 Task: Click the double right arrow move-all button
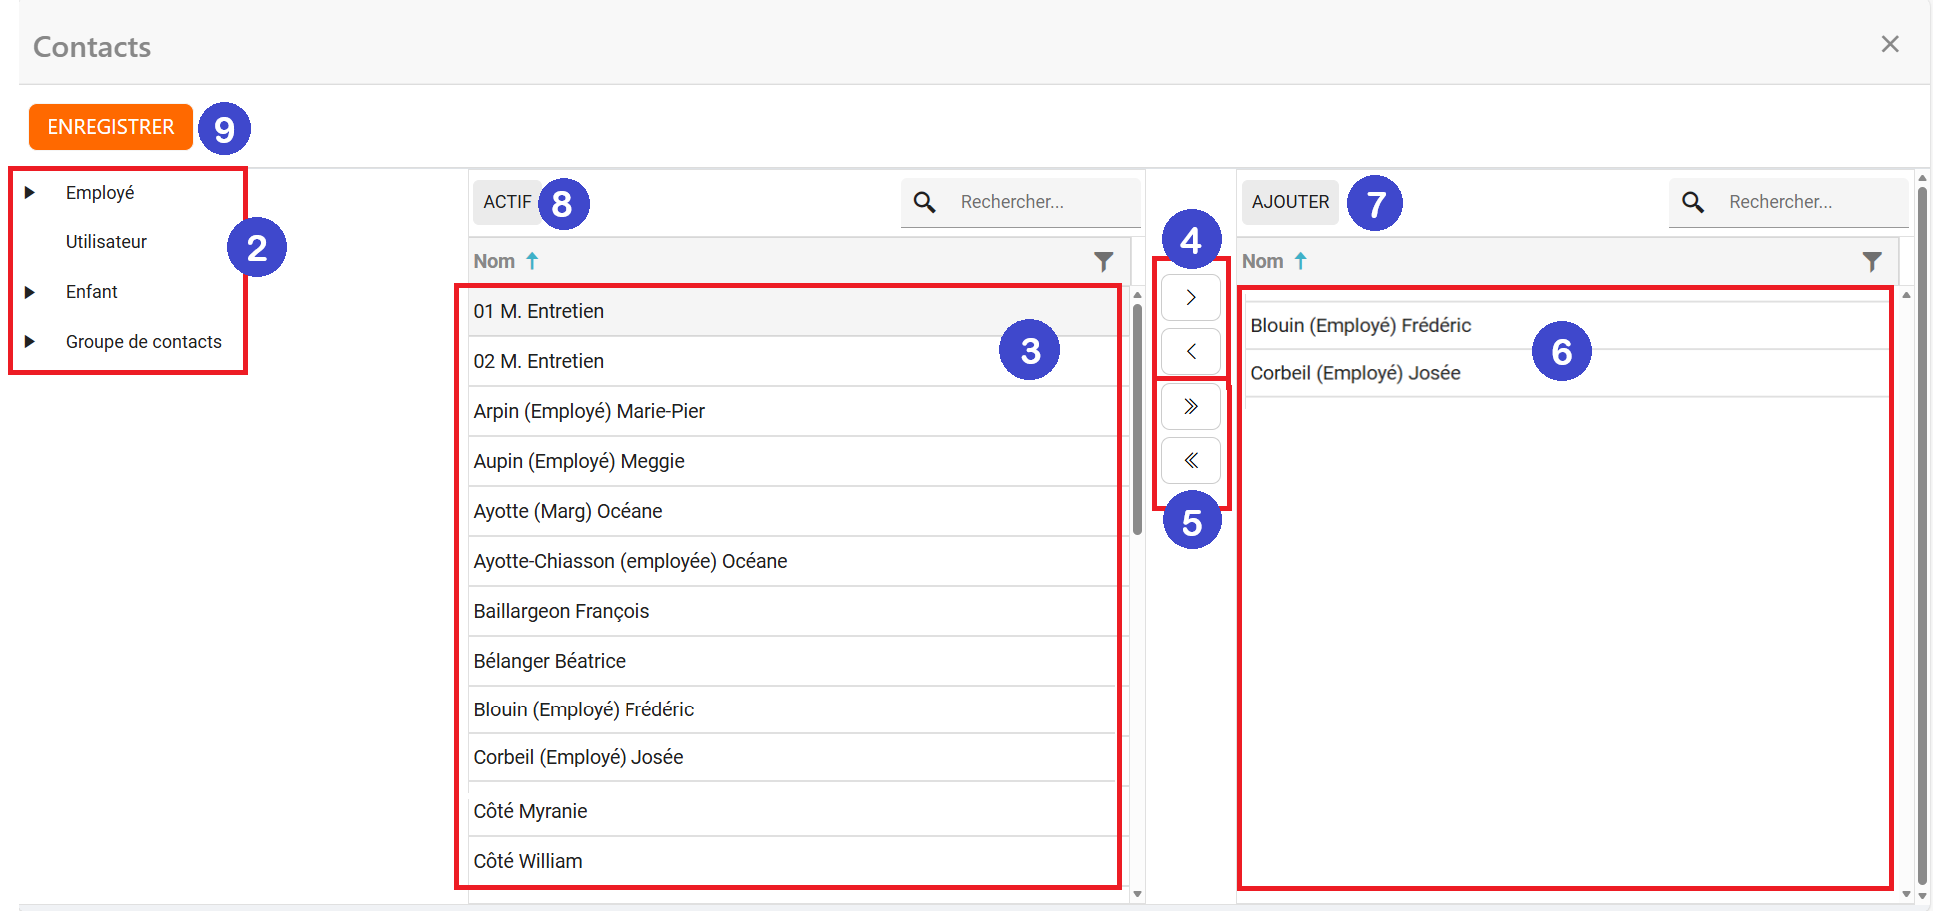1190,407
